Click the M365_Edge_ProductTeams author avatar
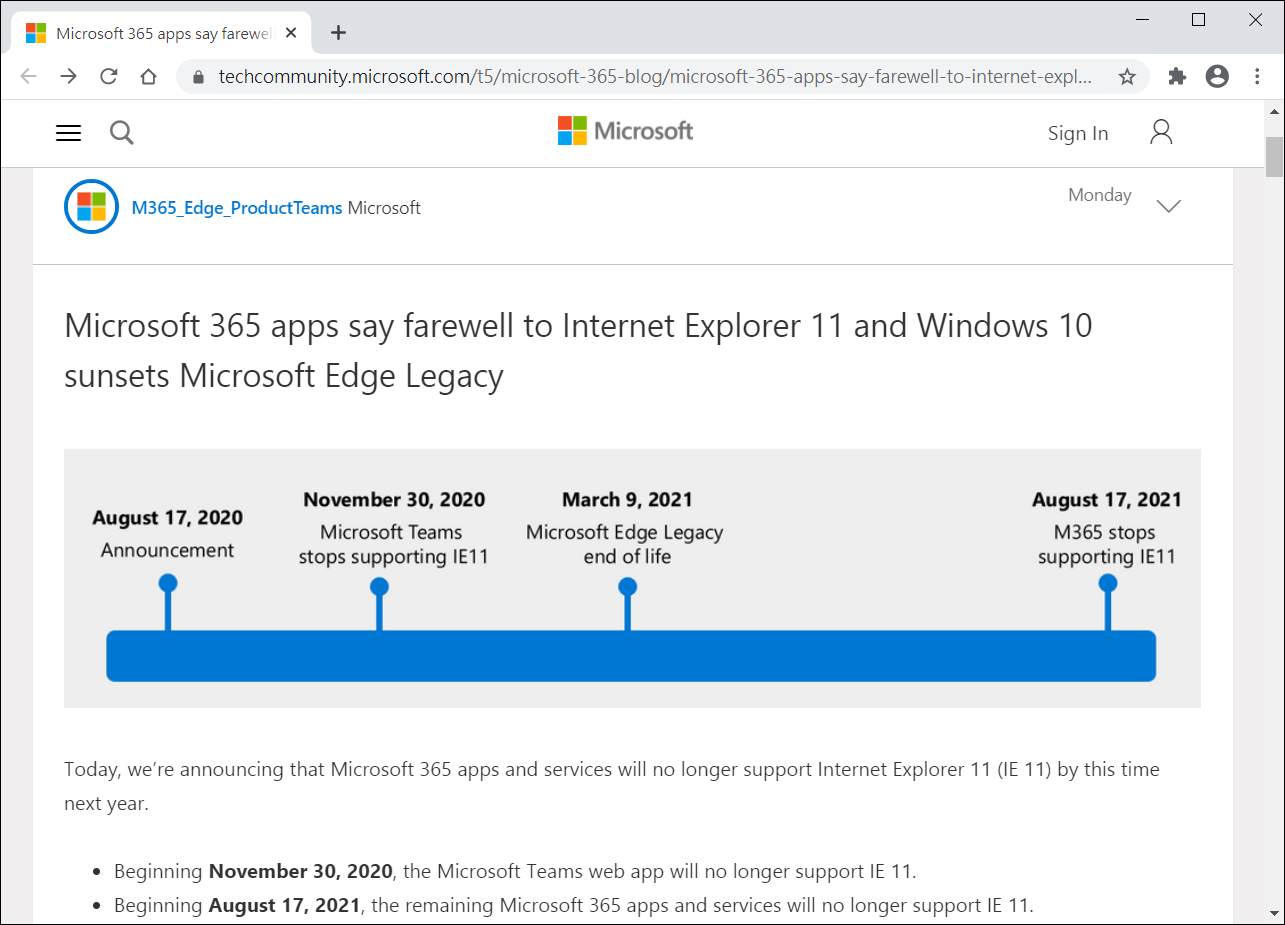This screenshot has height=925, width=1285. click(x=91, y=207)
